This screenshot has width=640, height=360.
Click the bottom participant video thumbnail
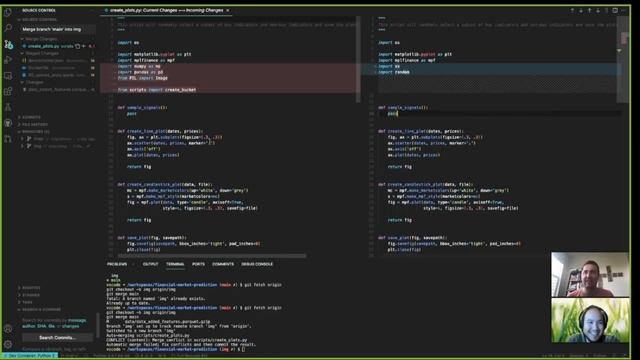click(x=590, y=320)
